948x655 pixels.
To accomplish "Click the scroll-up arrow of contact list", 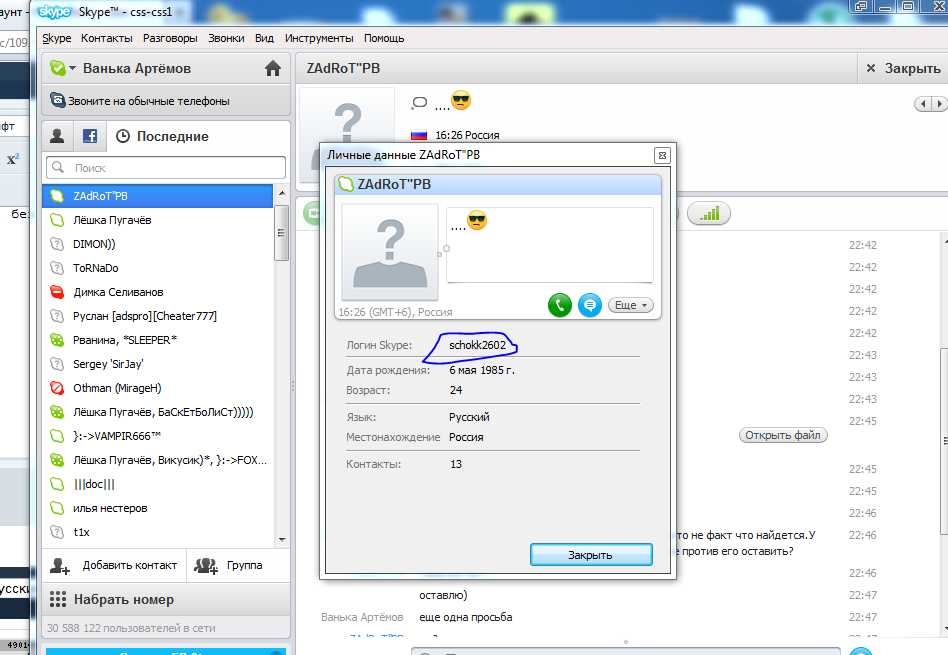I will coord(282,193).
